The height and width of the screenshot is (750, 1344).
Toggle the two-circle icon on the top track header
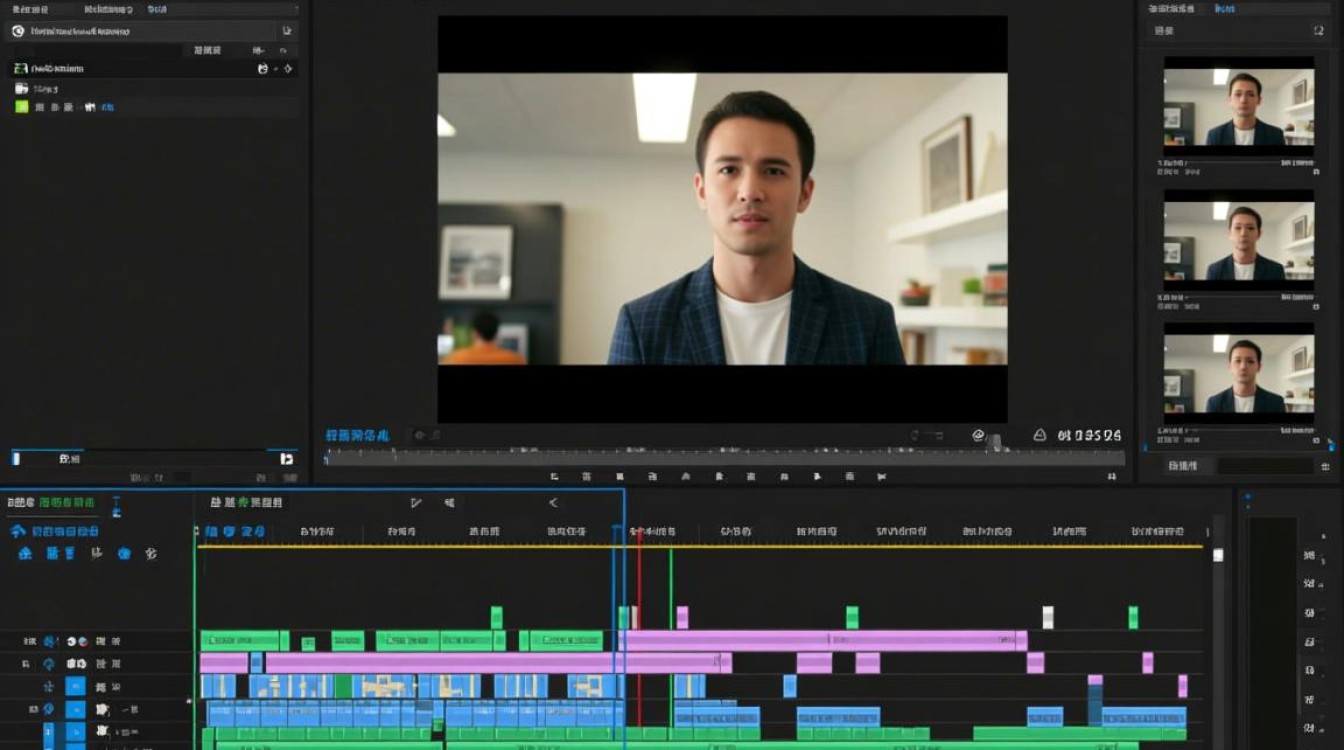77,640
